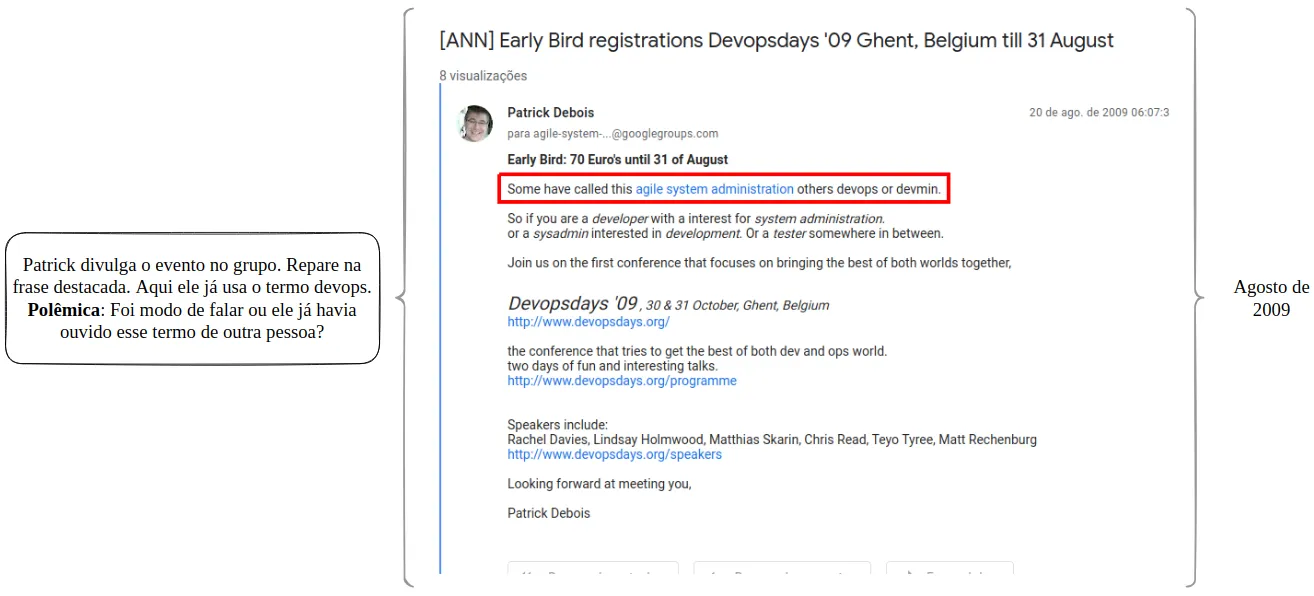The height and width of the screenshot is (596, 1314).
Task: Click the line 'So if you are a developer'
Action: pos(696,218)
